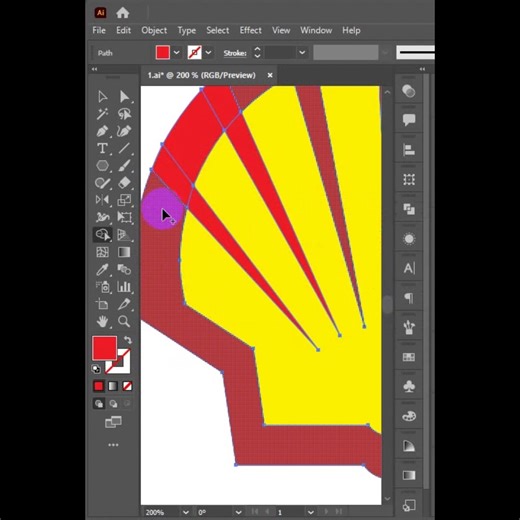520x520 pixels.
Task: Choose the Lasso tool
Action: pyautogui.click(x=124, y=114)
